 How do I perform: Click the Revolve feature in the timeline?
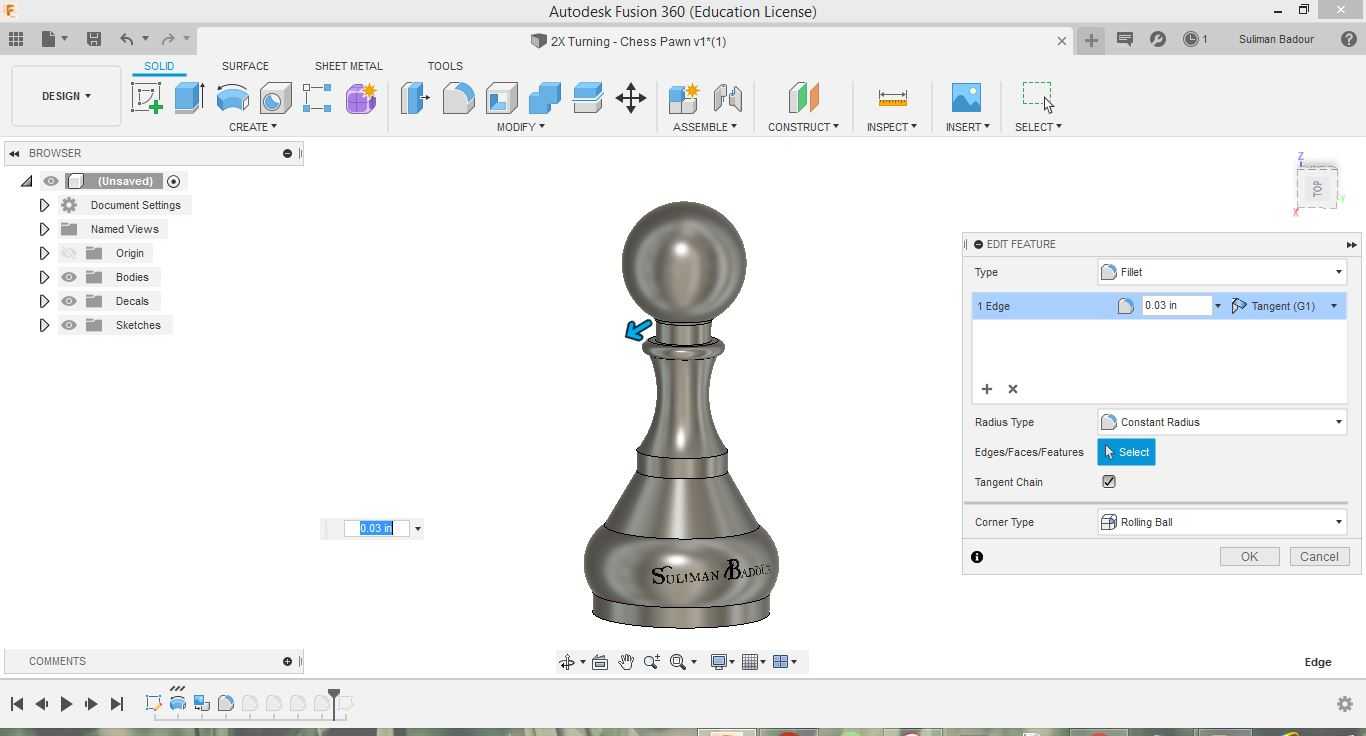coord(178,704)
